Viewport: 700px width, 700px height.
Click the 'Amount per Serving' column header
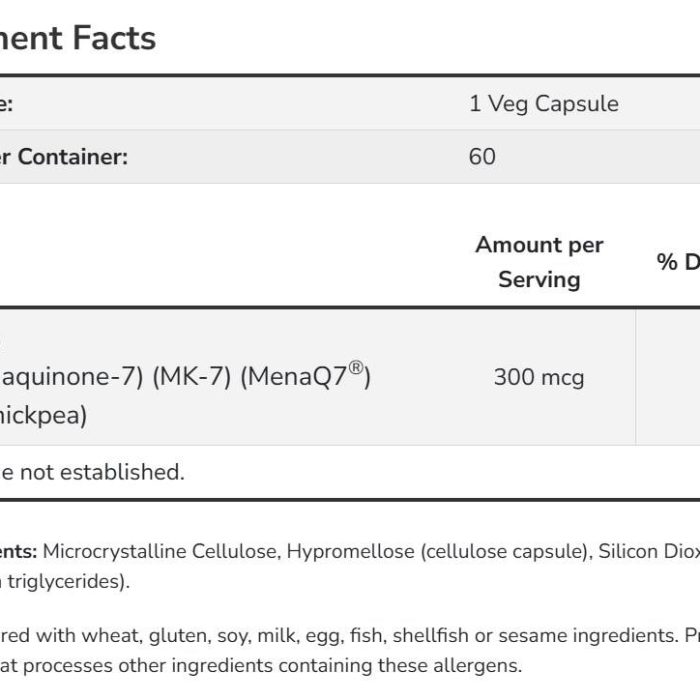point(539,262)
